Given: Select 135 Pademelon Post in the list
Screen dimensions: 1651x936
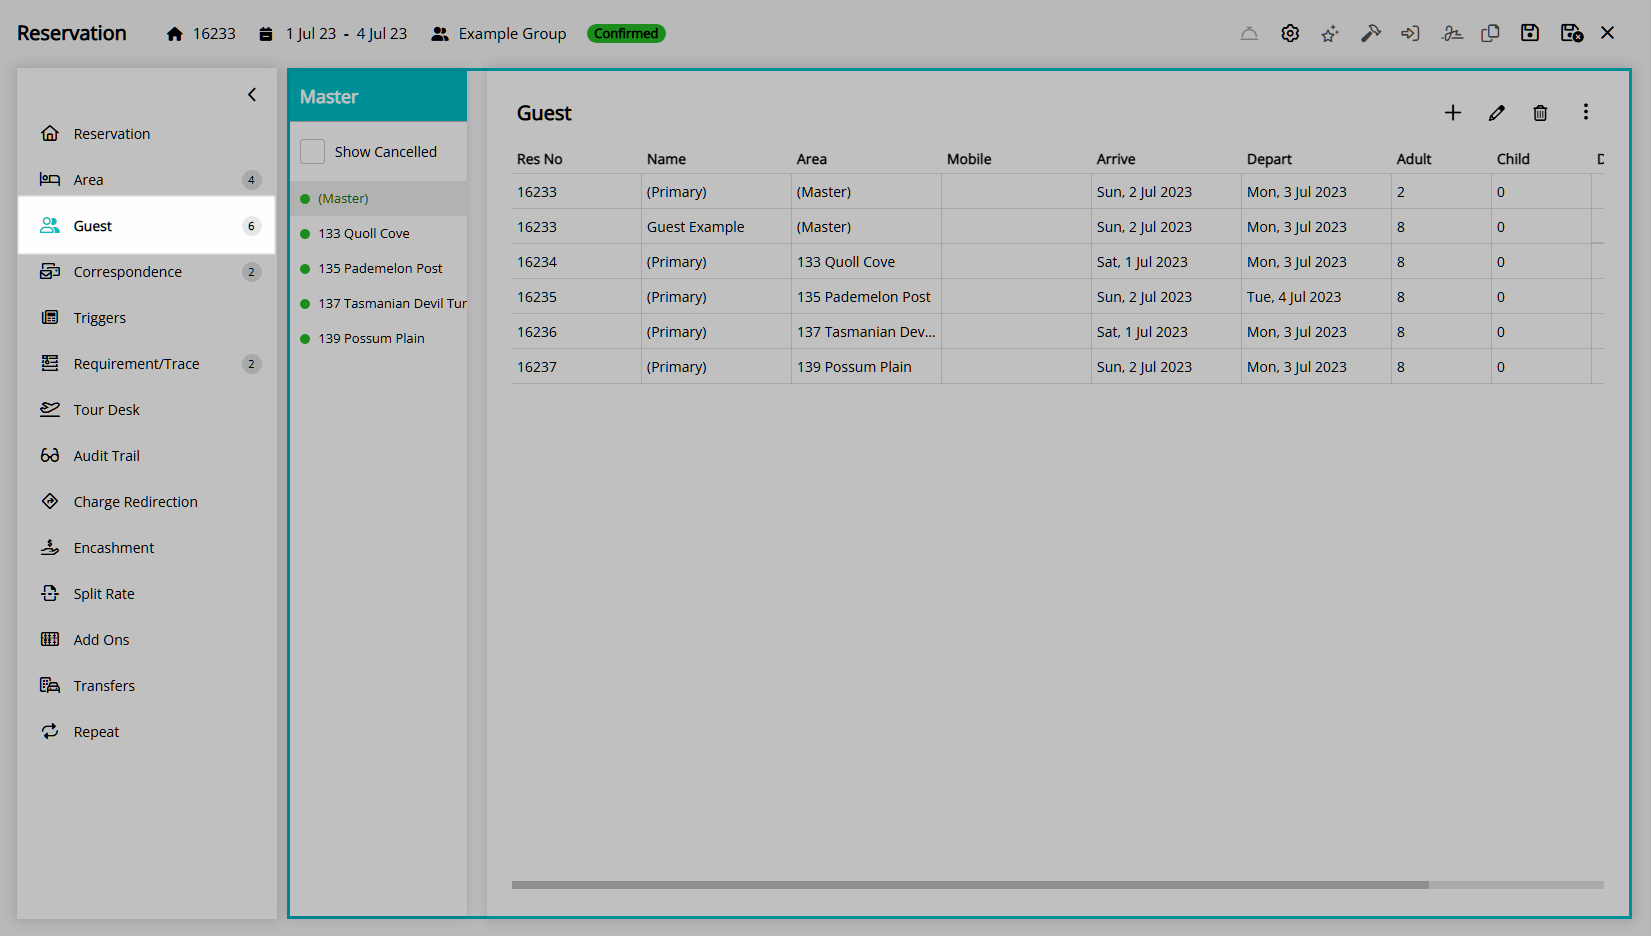Looking at the screenshot, I should [379, 269].
